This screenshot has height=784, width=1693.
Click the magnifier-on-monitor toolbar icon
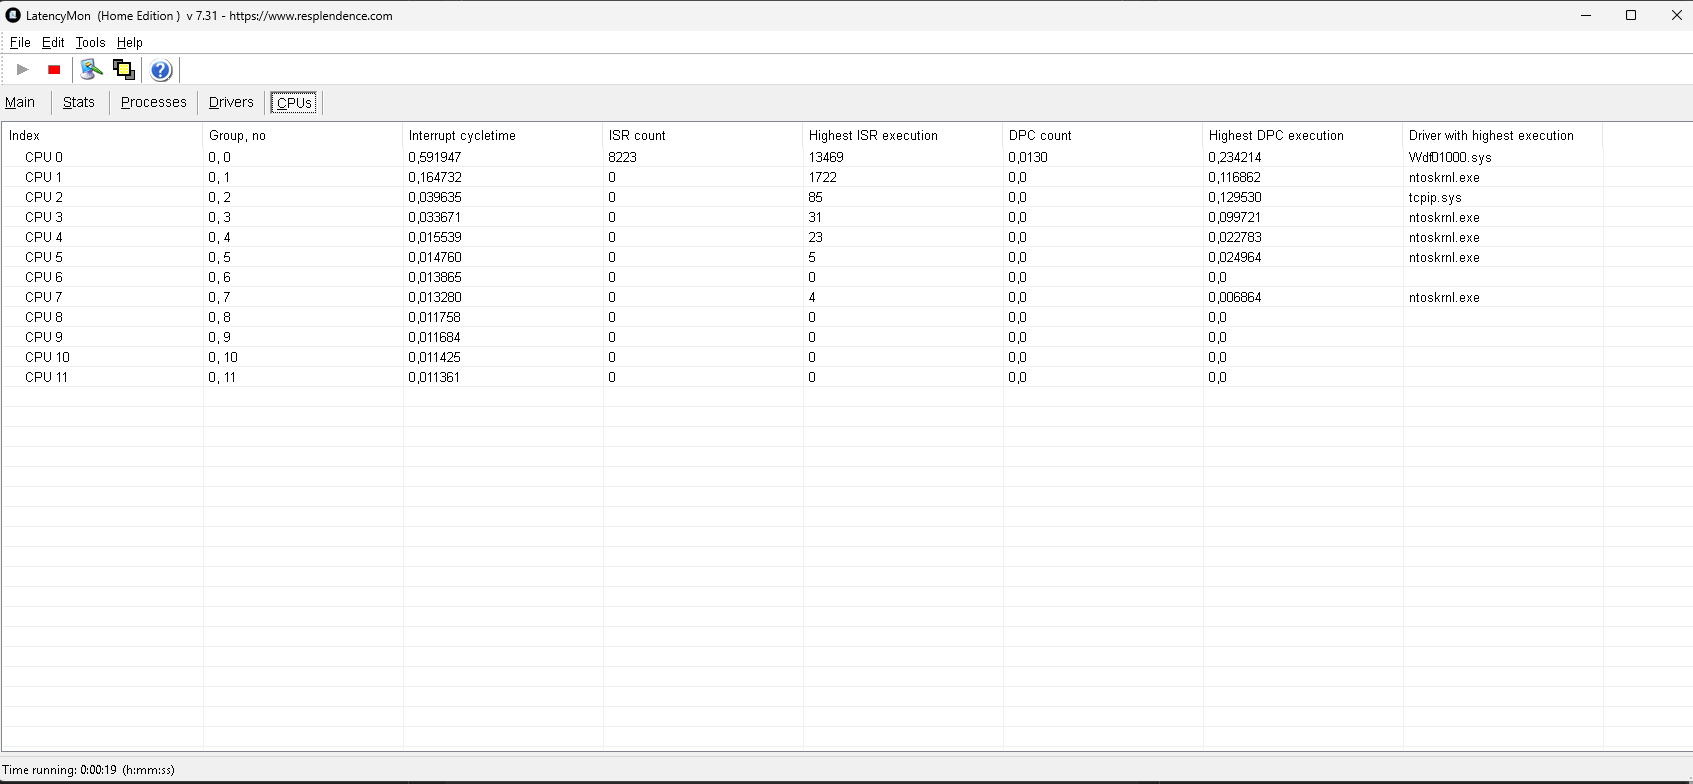(x=91, y=70)
